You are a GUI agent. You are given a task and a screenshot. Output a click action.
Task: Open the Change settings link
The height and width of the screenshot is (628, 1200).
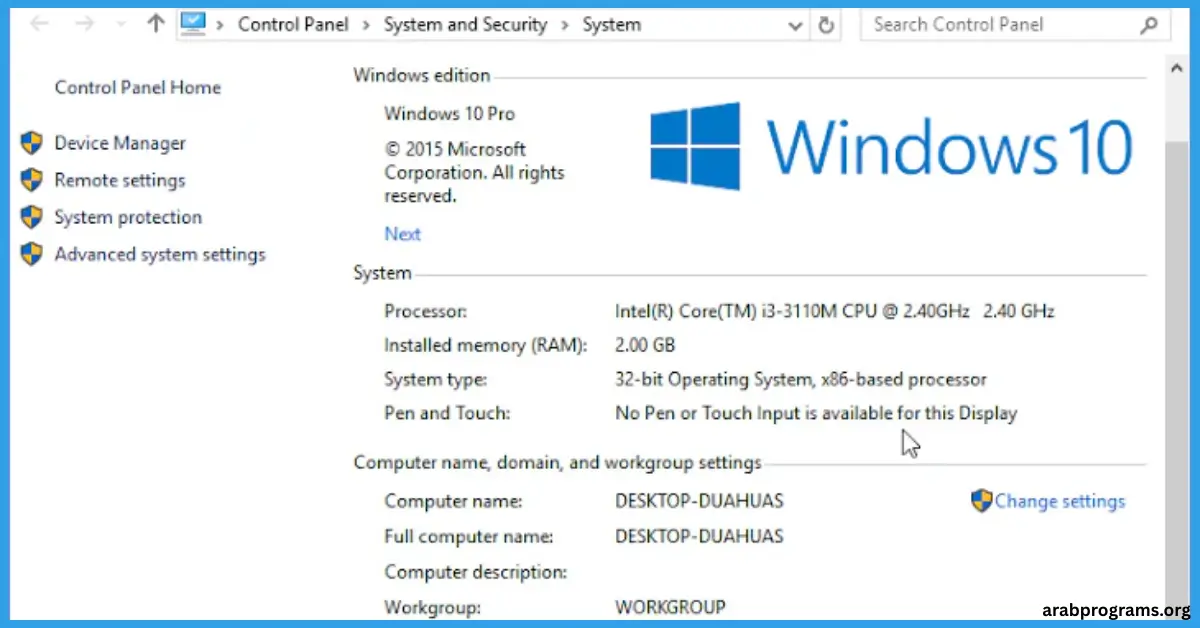[x=1060, y=501]
